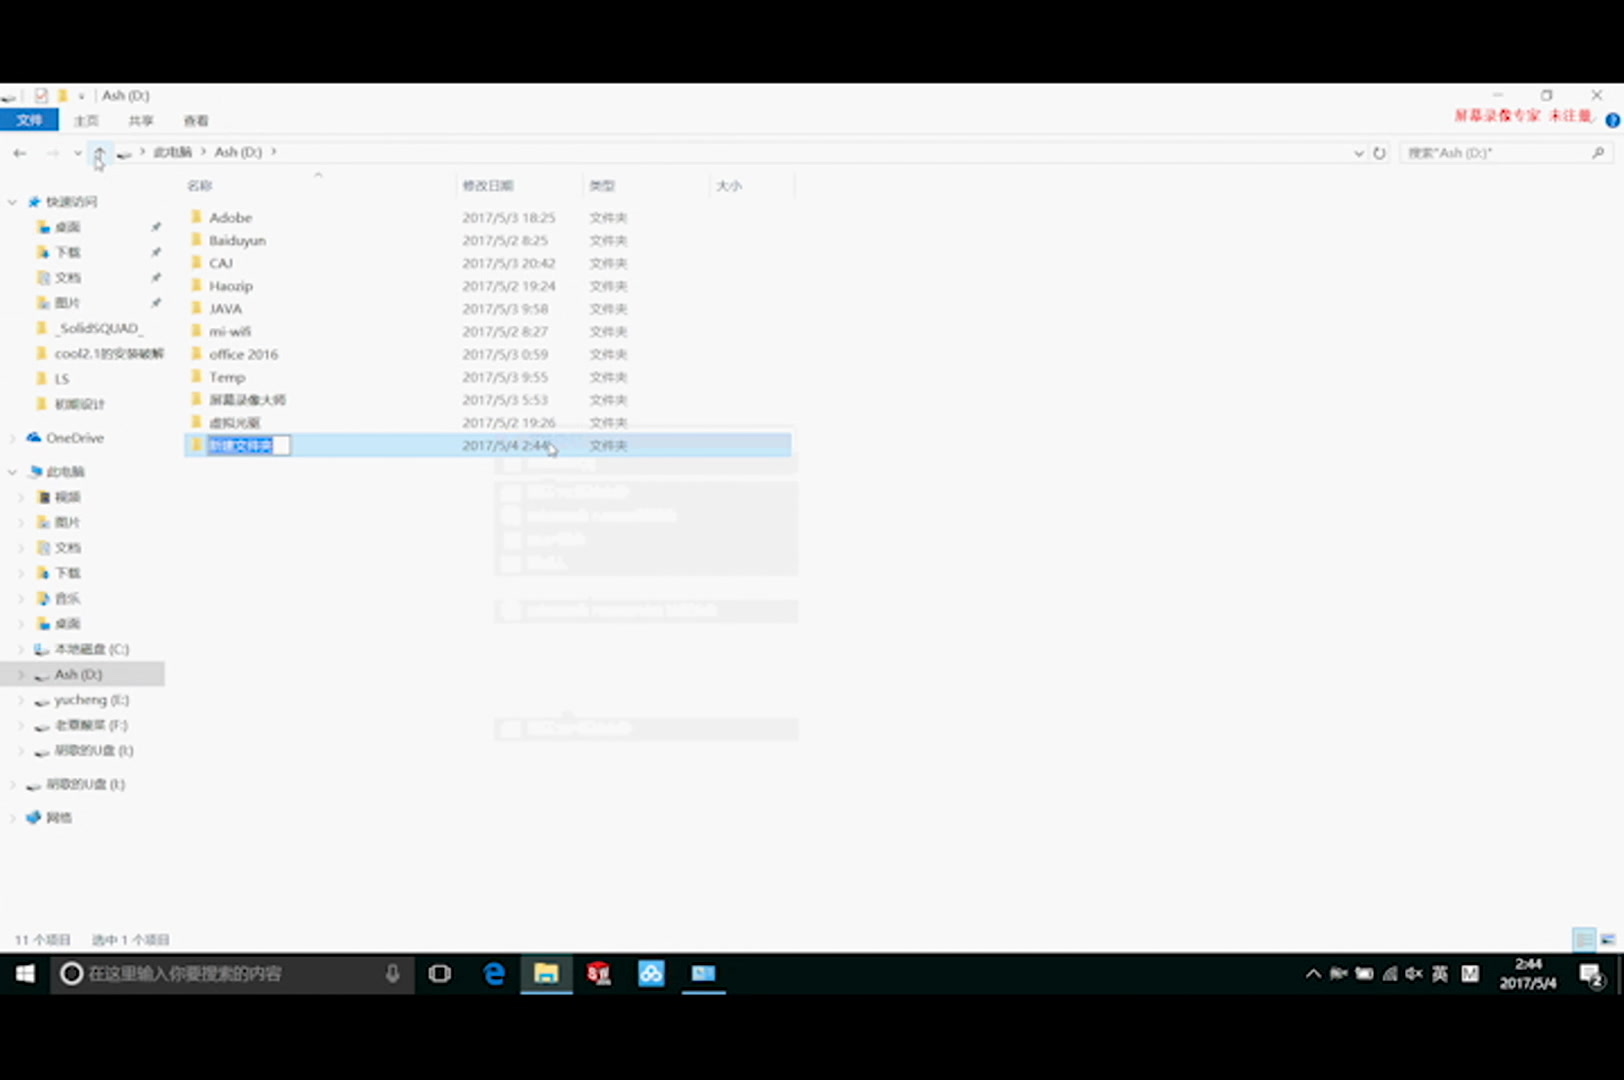
Task: Click the File Explorer taskbar icon
Action: (x=546, y=974)
